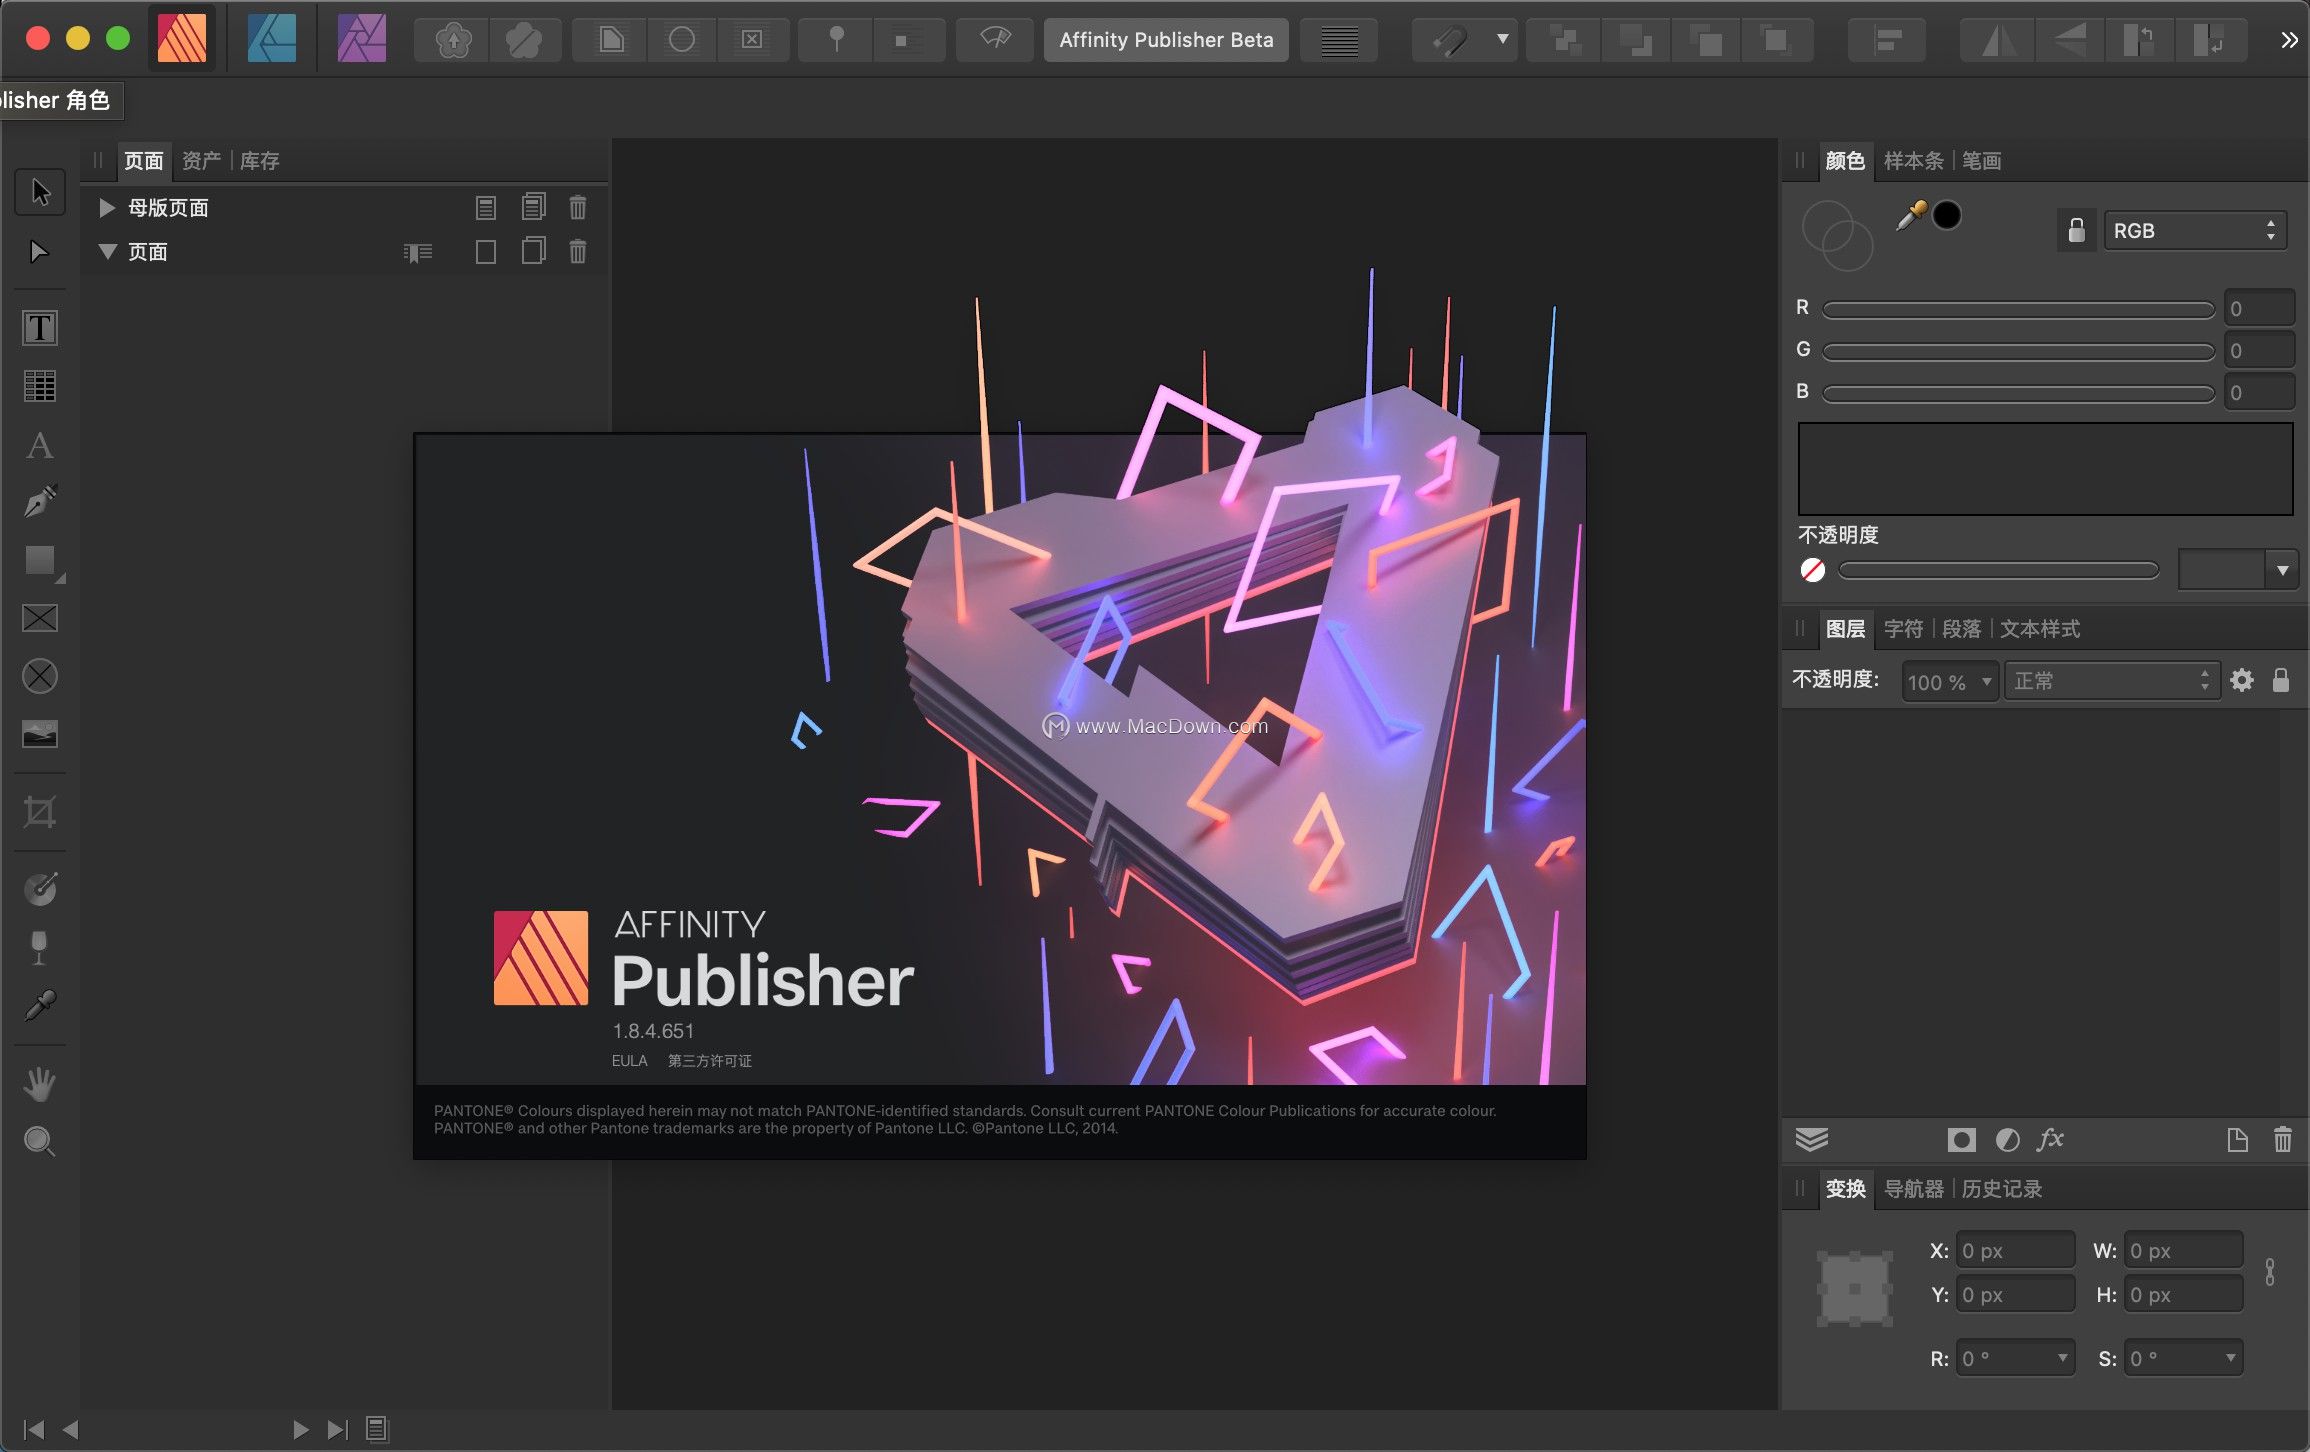The height and width of the screenshot is (1452, 2310).
Task: Toggle aspect ratio link in Transform
Action: (2270, 1272)
